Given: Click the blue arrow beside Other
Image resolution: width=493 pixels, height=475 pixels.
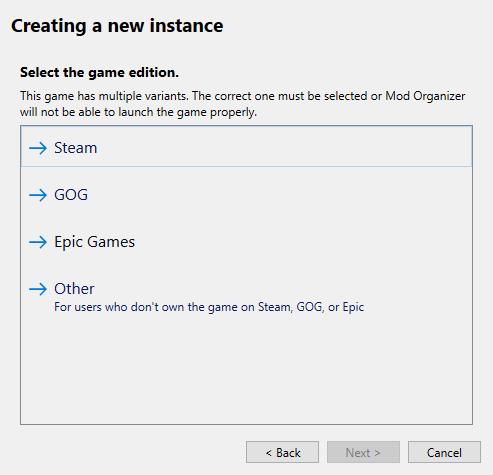Looking at the screenshot, I should pos(38,289).
